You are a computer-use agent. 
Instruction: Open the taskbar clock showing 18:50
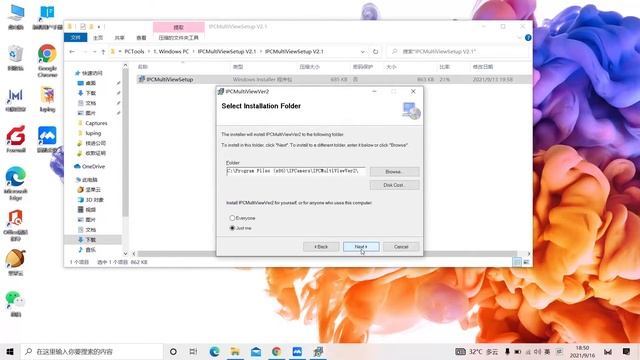pos(582,351)
